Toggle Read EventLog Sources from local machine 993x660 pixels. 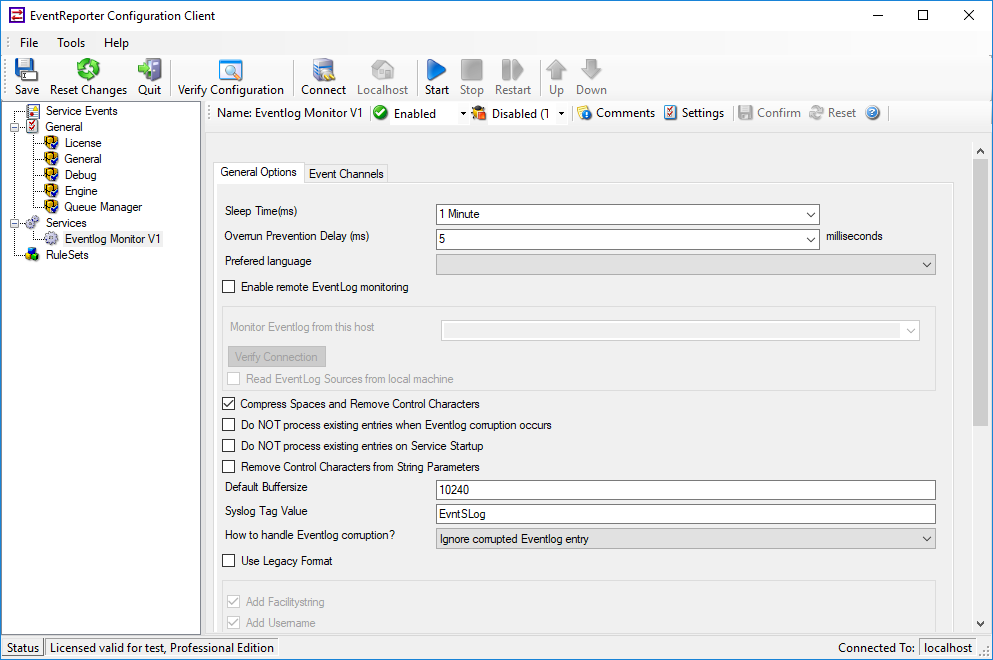234,378
